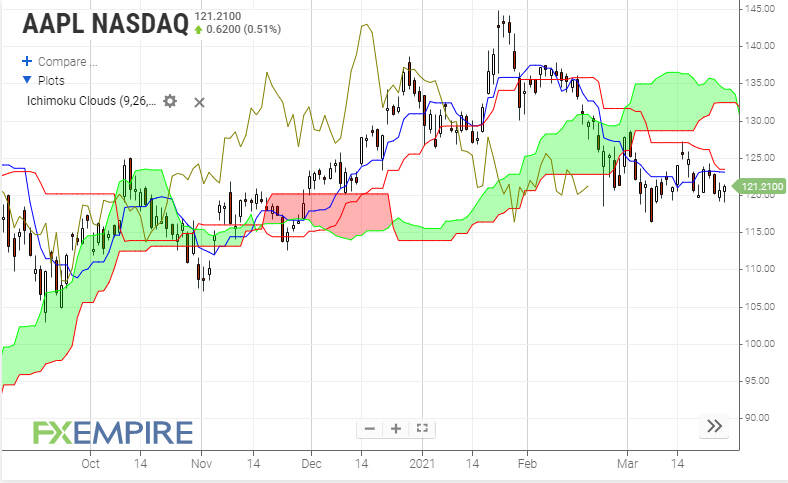Click the 0.6200 (0.51%) change value
Image resolution: width=788 pixels, height=483 pixels.
pos(244,29)
